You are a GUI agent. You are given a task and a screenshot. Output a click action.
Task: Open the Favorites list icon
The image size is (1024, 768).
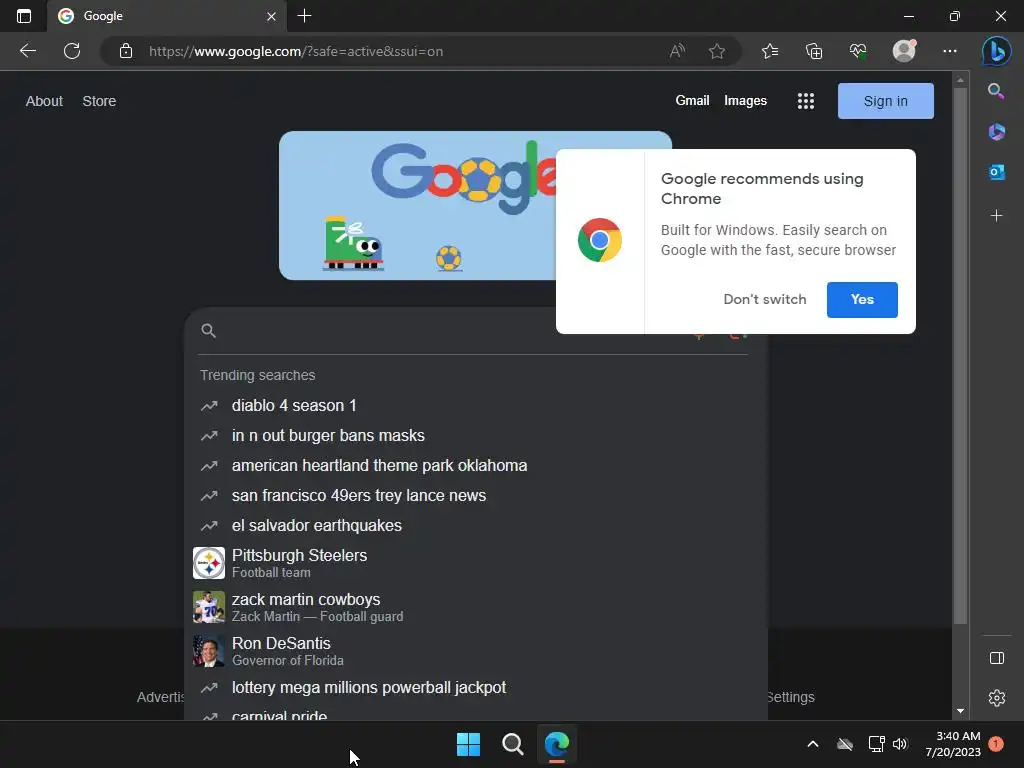[x=770, y=51]
